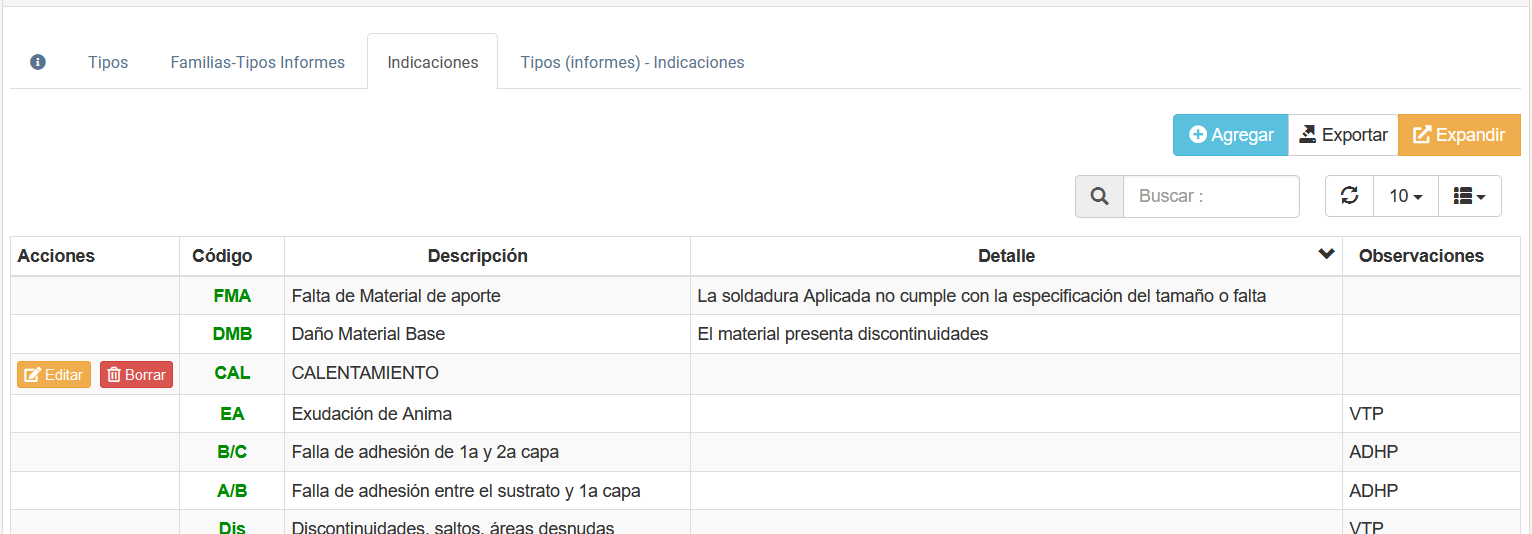Click the FMA code cell
Image resolution: width=1532 pixels, height=534 pixels.
[x=232, y=296]
